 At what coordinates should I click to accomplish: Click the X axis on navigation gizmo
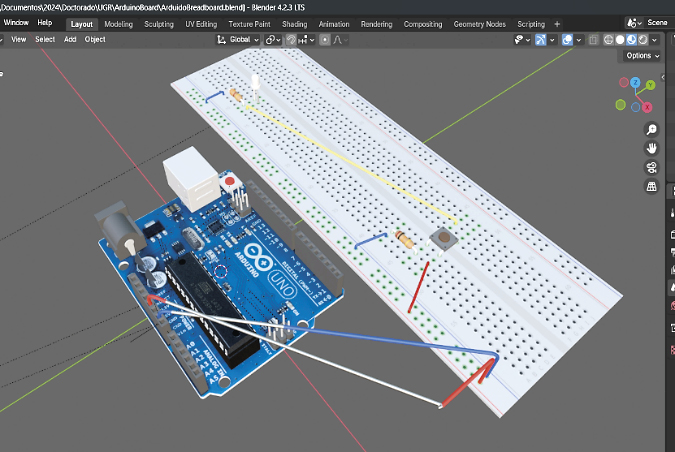click(x=647, y=107)
